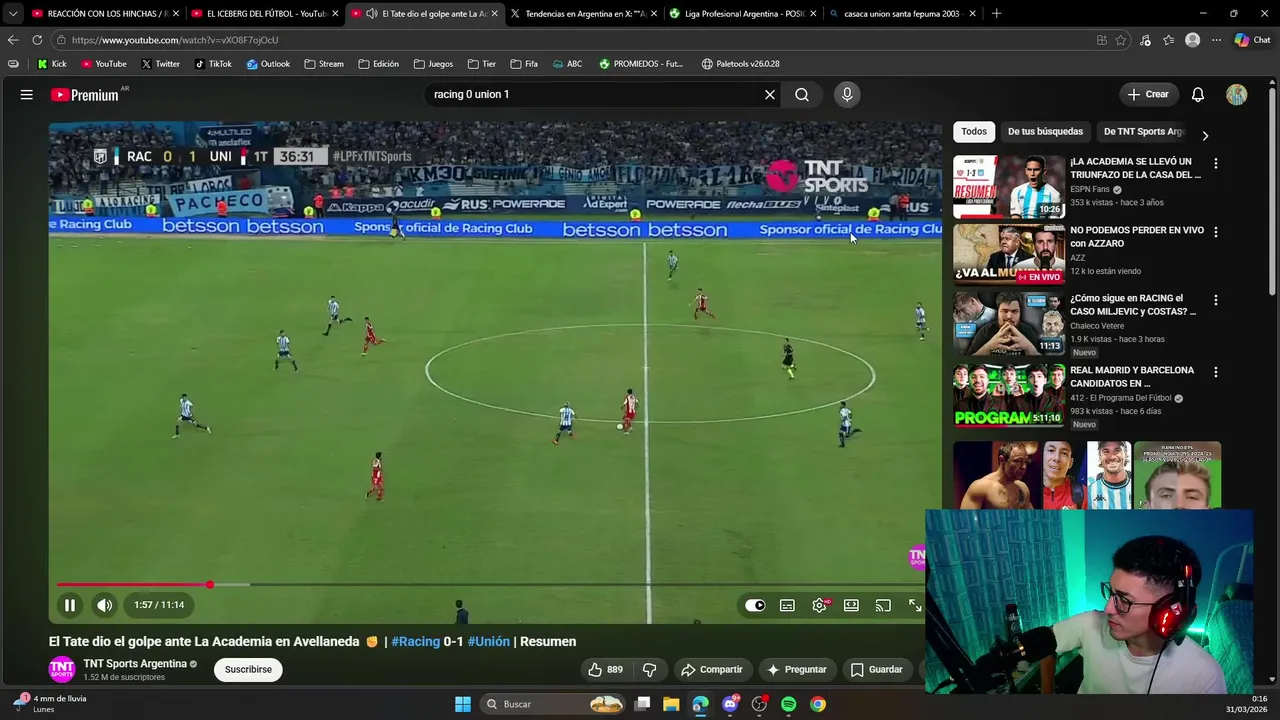Go back to previous page

click(13, 40)
